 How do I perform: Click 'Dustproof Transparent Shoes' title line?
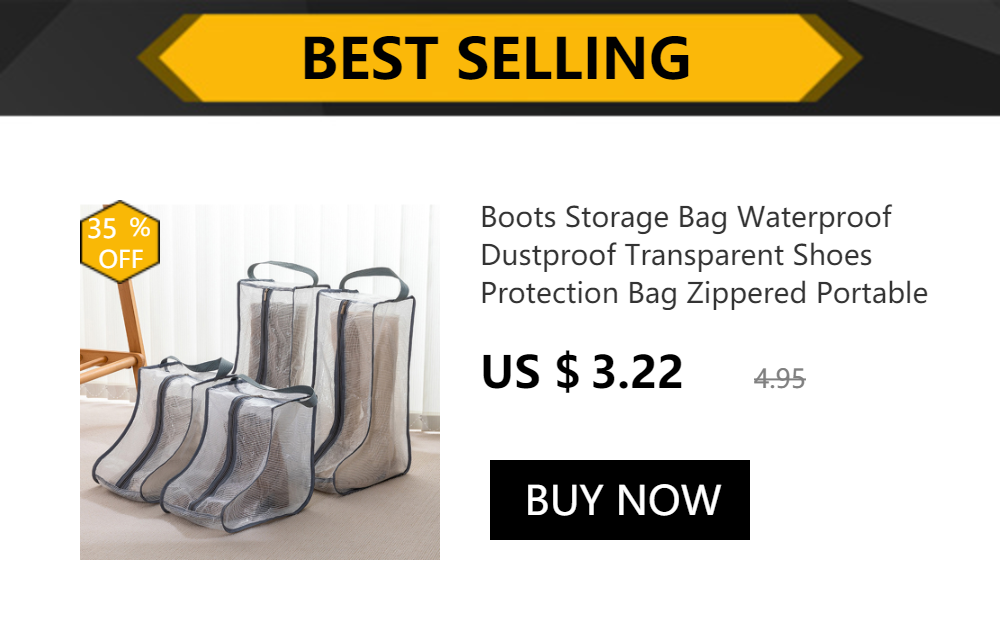(676, 256)
